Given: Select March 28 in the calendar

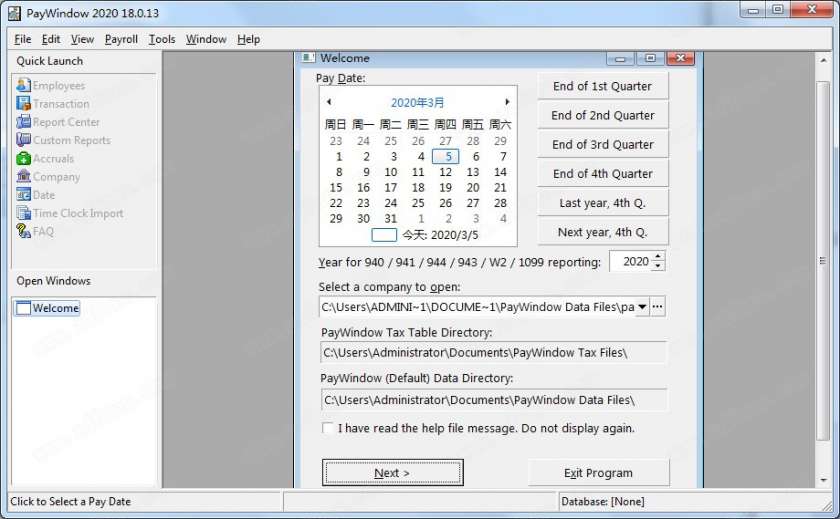Looking at the screenshot, I should tap(500, 203).
